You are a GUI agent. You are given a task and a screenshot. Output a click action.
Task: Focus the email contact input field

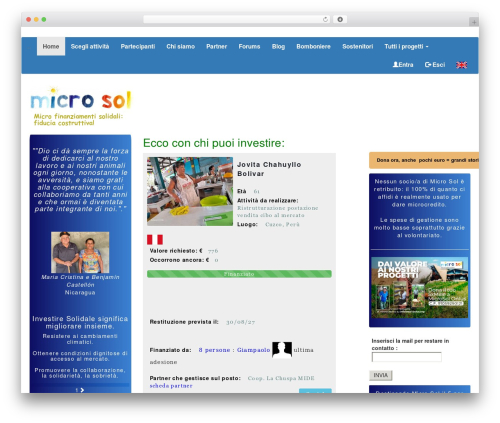(x=407, y=357)
